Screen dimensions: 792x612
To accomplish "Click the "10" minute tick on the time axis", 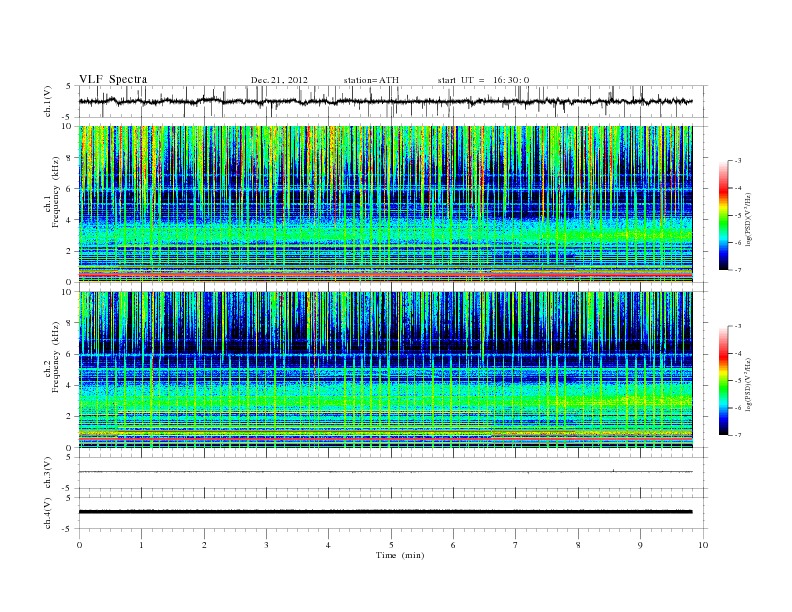I will pyautogui.click(x=703, y=545).
